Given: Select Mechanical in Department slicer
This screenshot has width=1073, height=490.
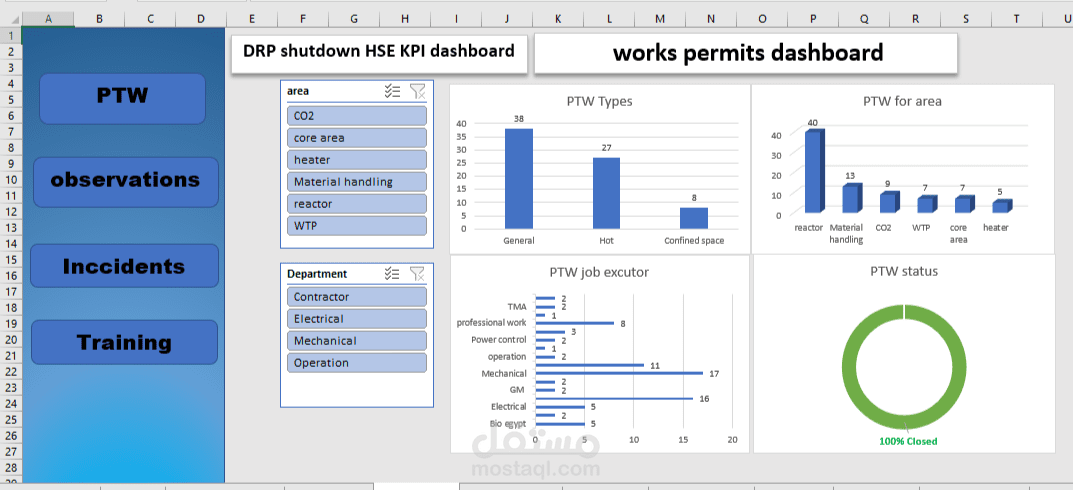Looking at the screenshot, I should pyautogui.click(x=357, y=340).
